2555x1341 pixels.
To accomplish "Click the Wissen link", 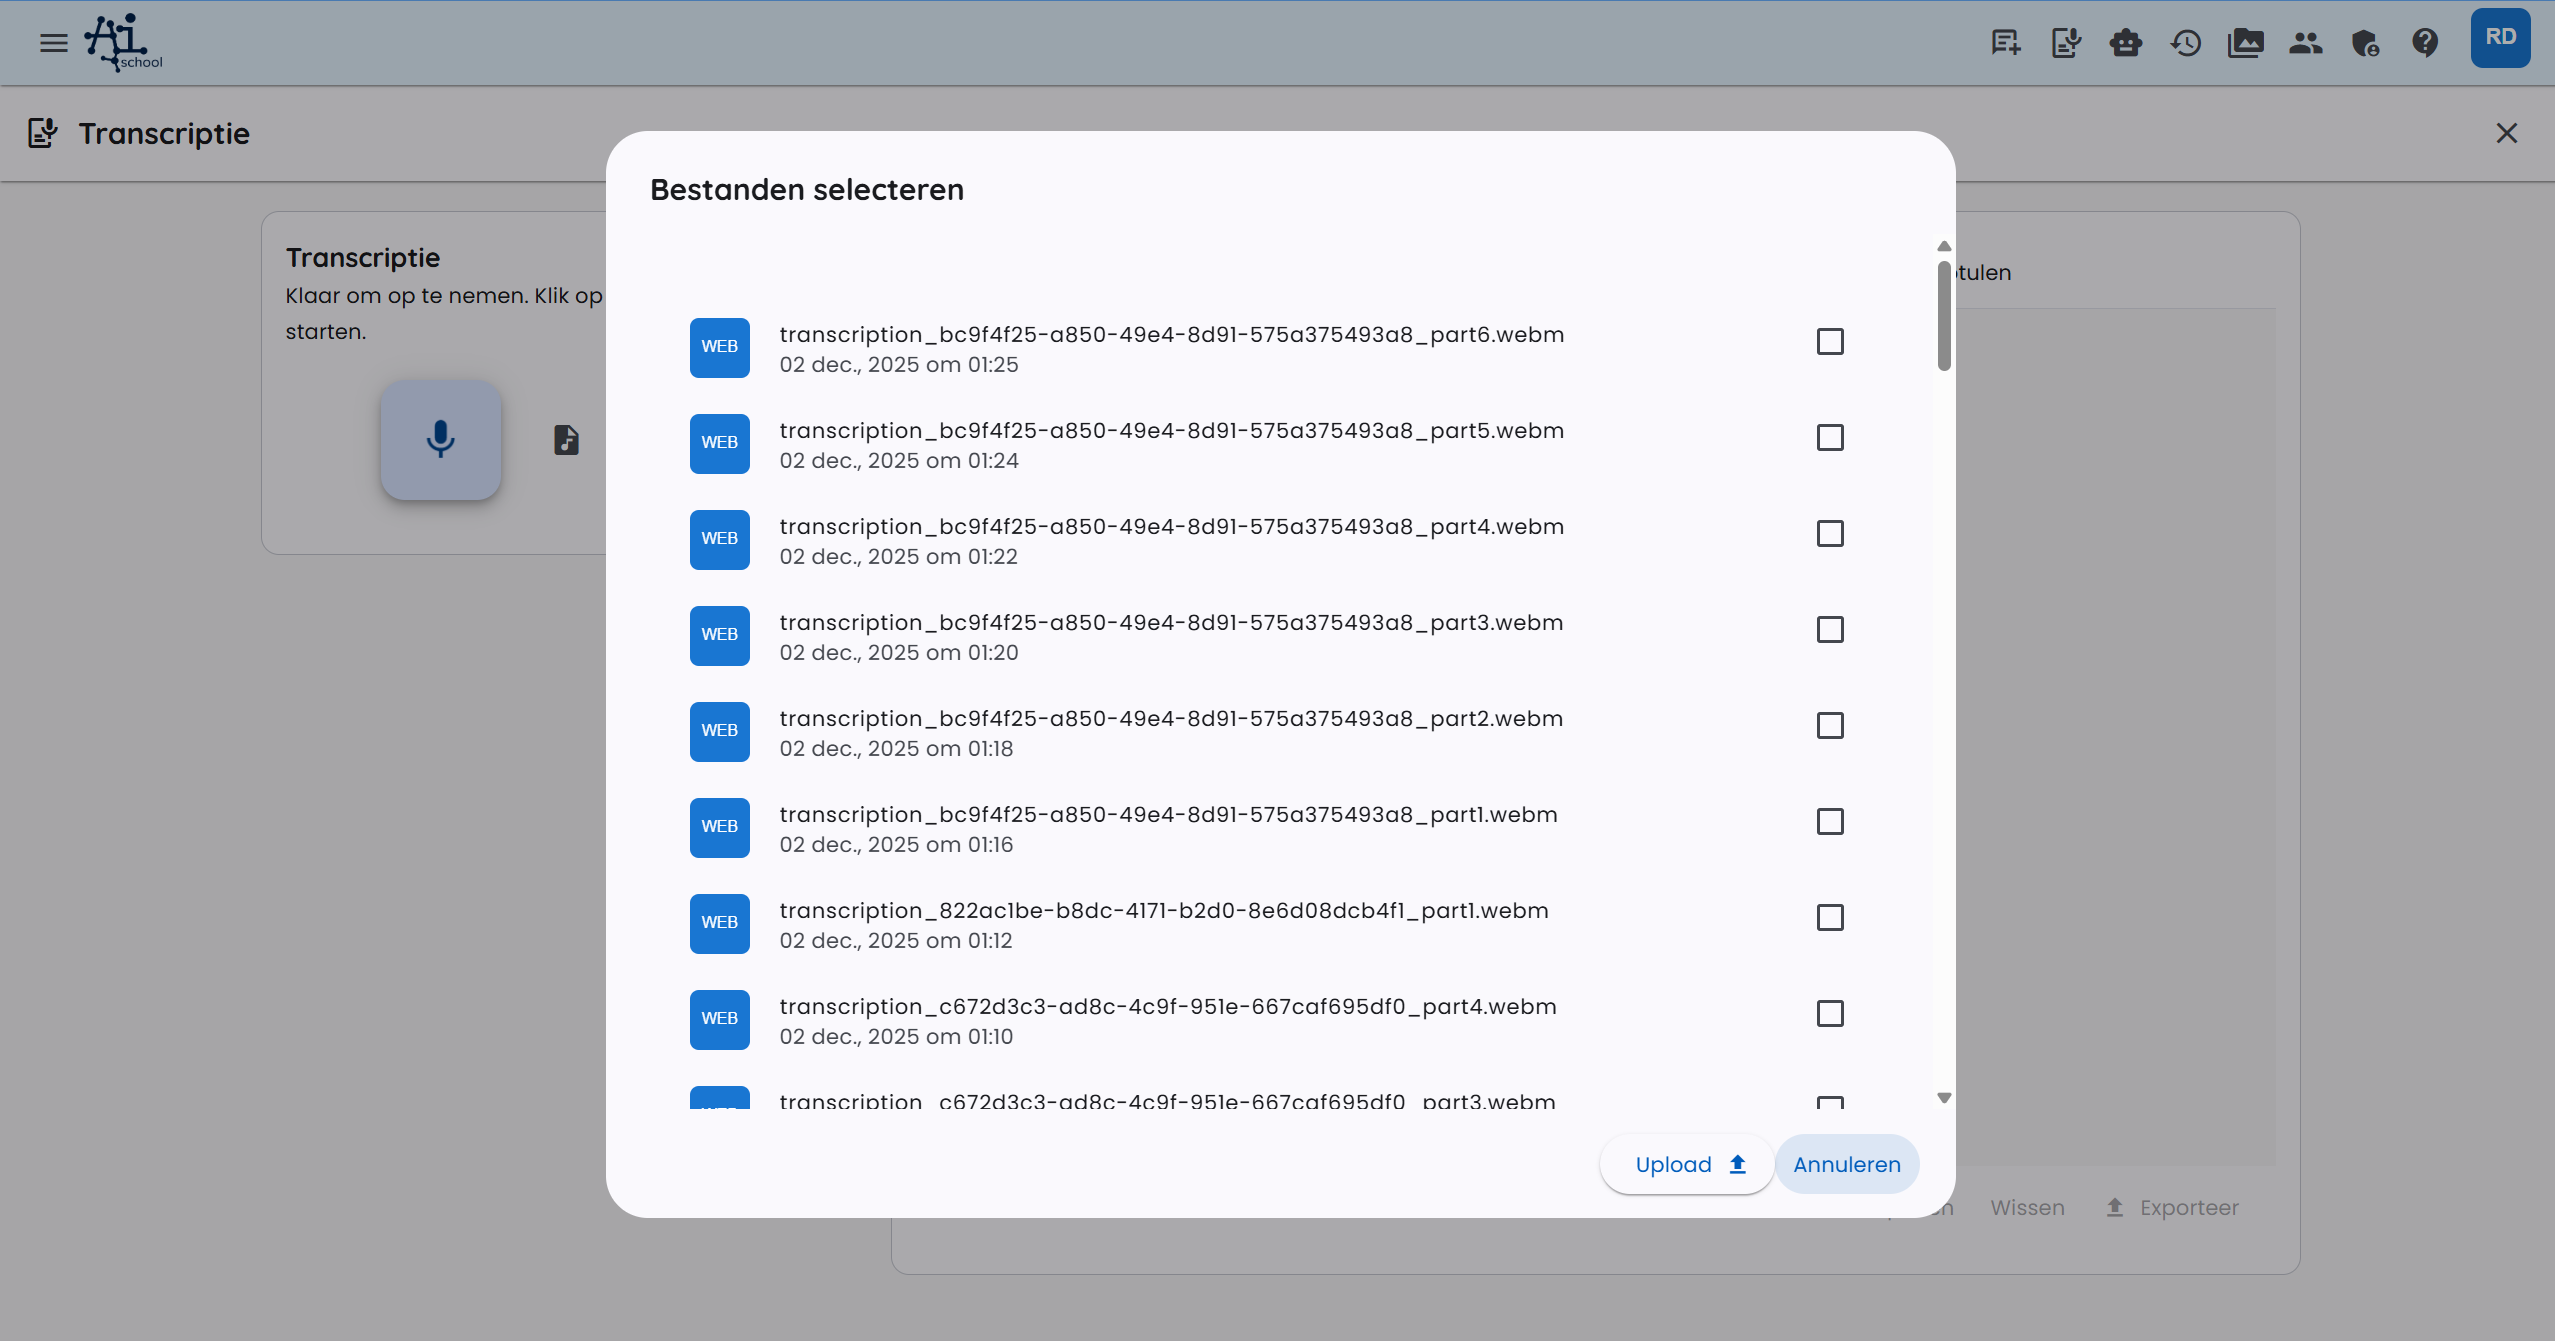I will (2027, 1207).
